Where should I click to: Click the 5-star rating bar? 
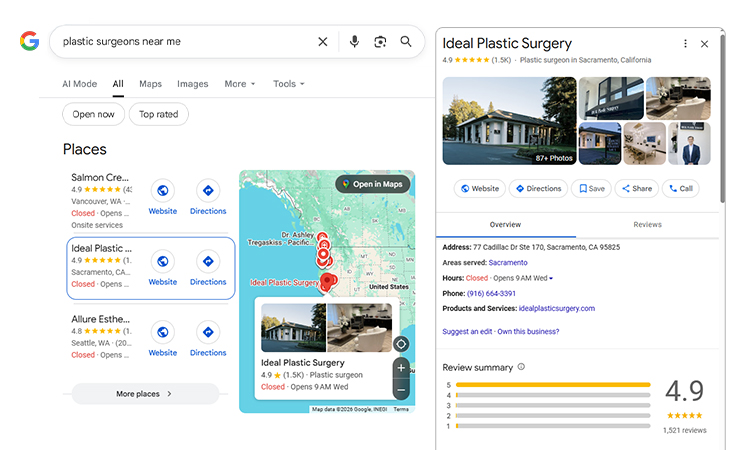[553, 384]
